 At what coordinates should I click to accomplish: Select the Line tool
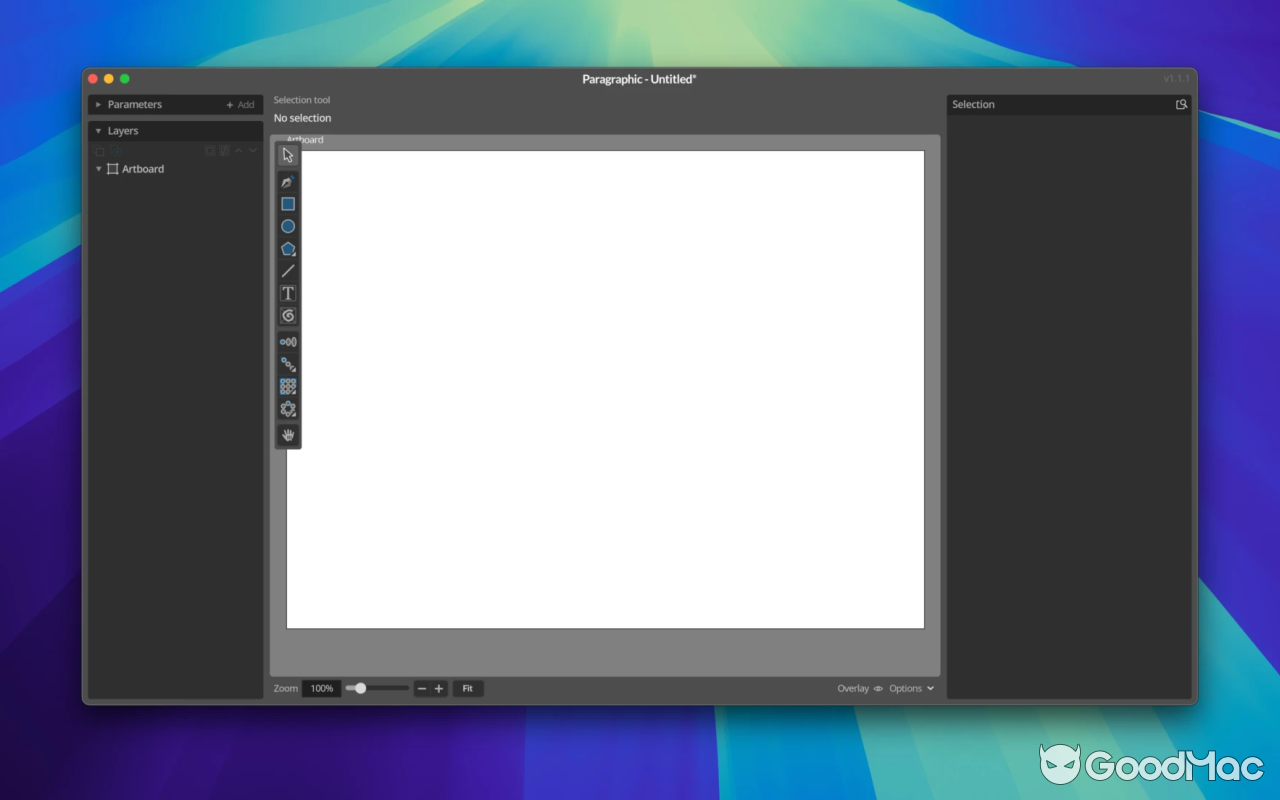pos(288,271)
